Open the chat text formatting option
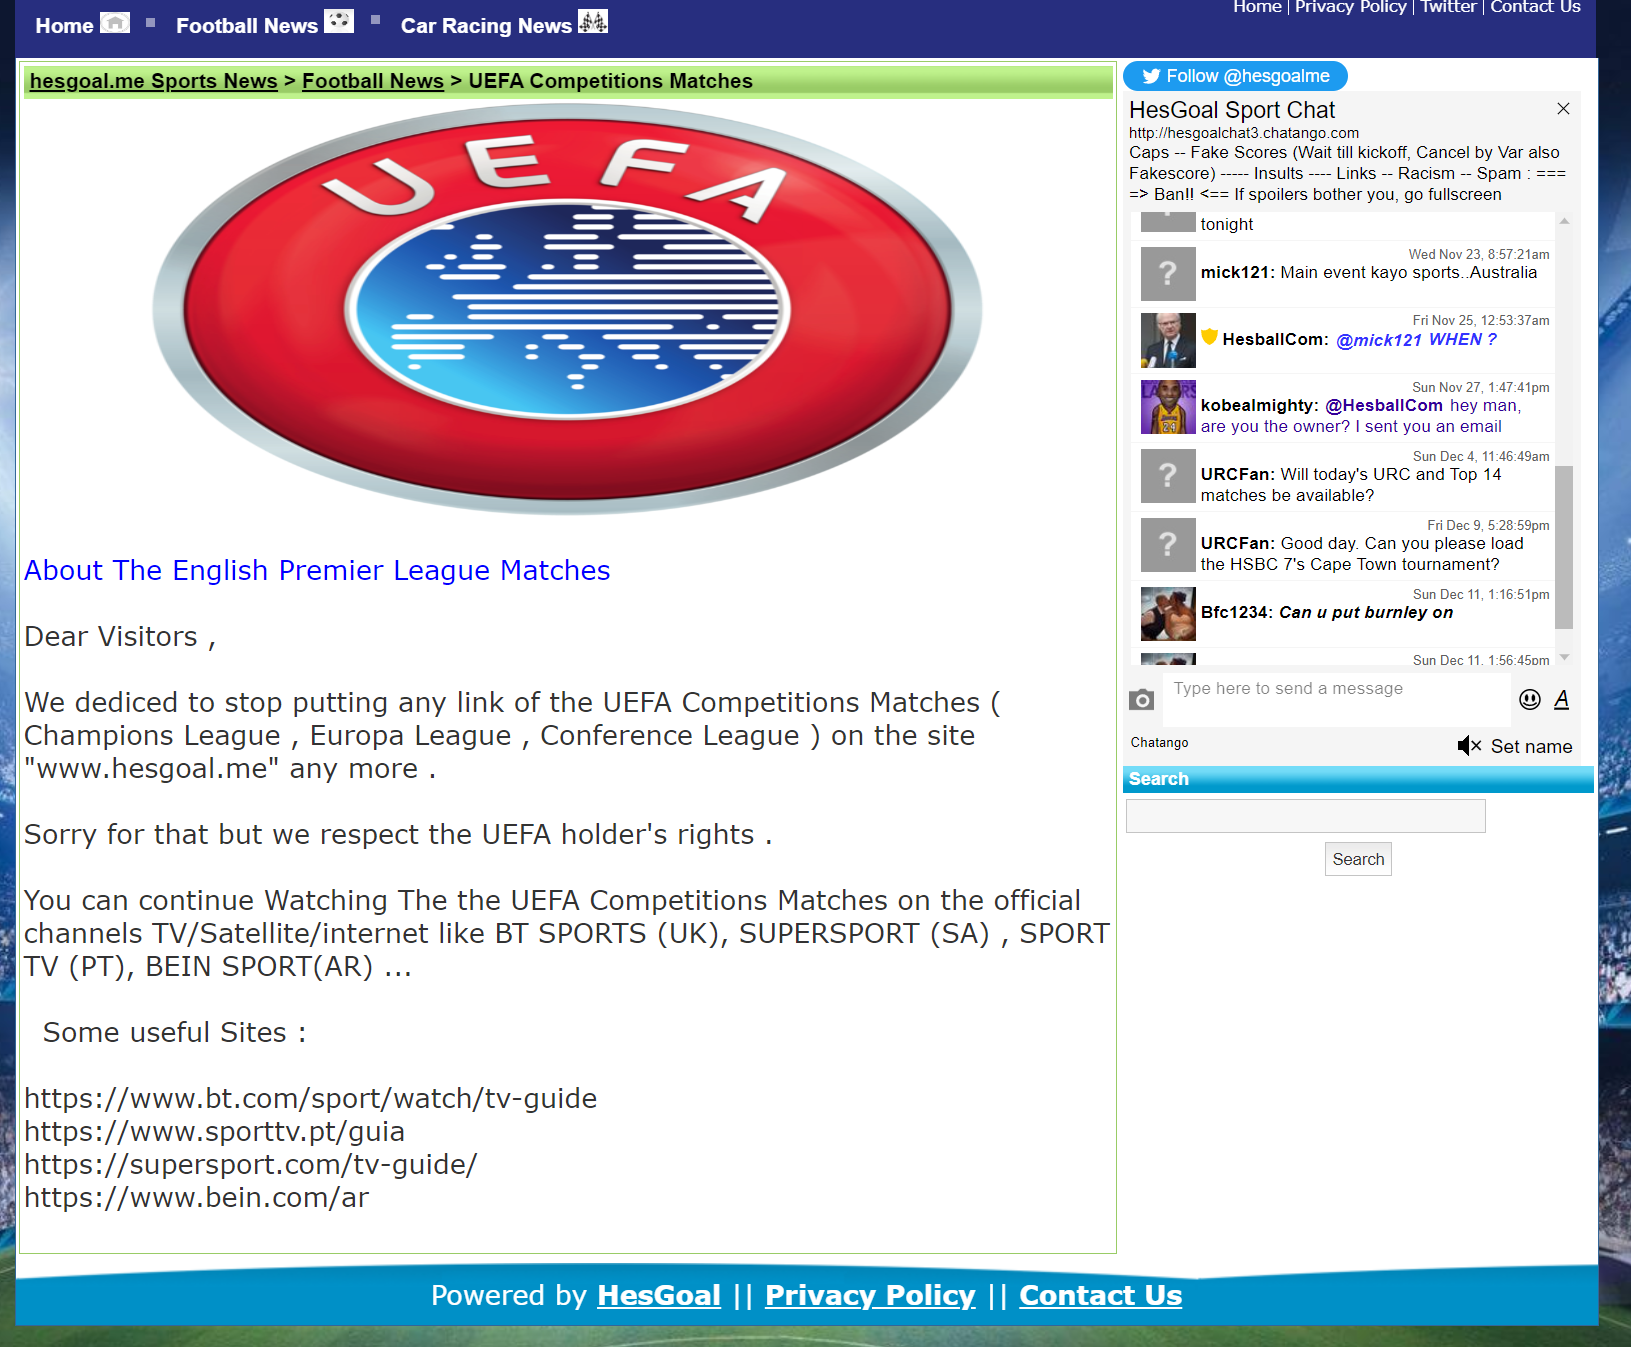1631x1347 pixels. (x=1561, y=699)
